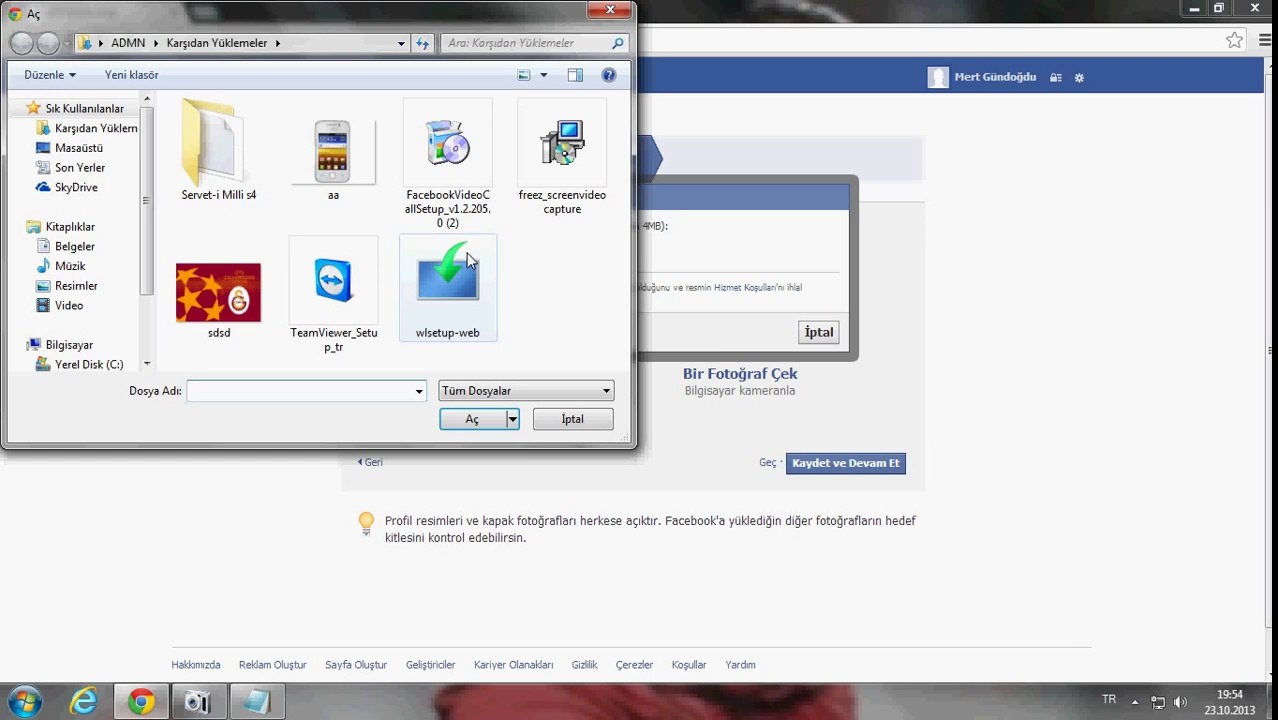Image resolution: width=1278 pixels, height=720 pixels.
Task: Open the Dosya Adı dropdown arrow
Action: (x=419, y=391)
